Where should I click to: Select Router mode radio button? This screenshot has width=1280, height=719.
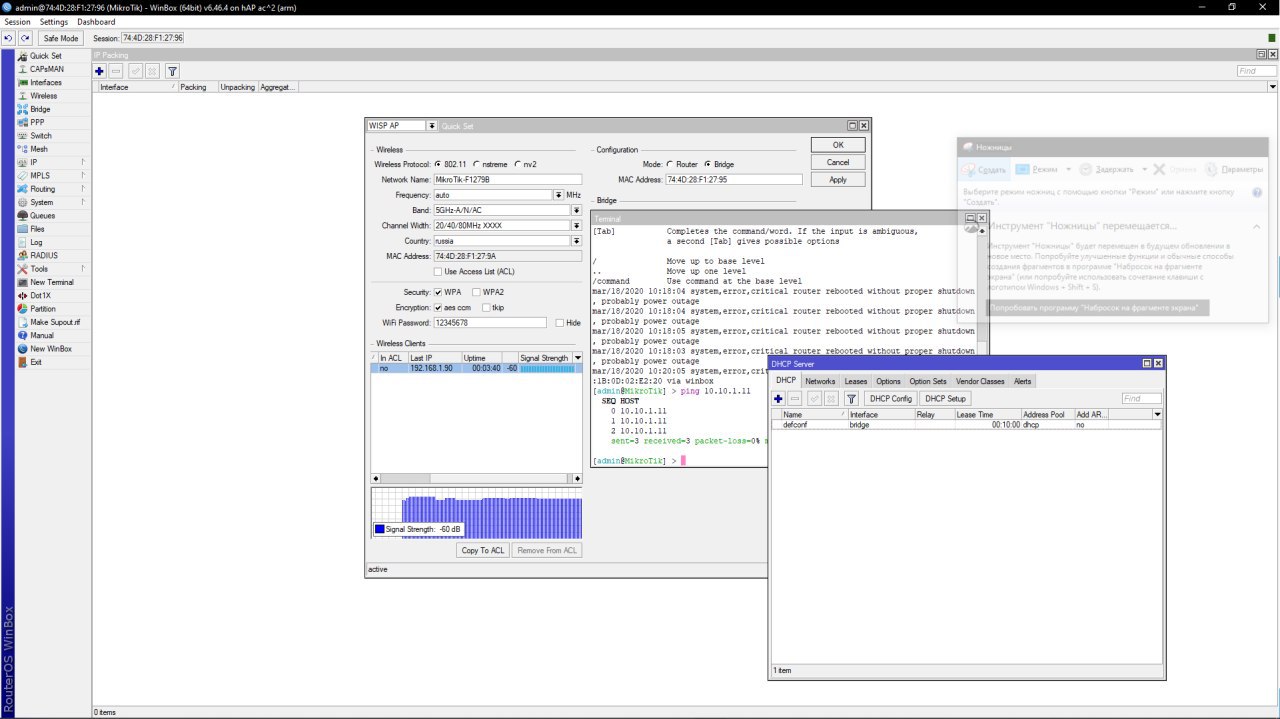coord(670,164)
